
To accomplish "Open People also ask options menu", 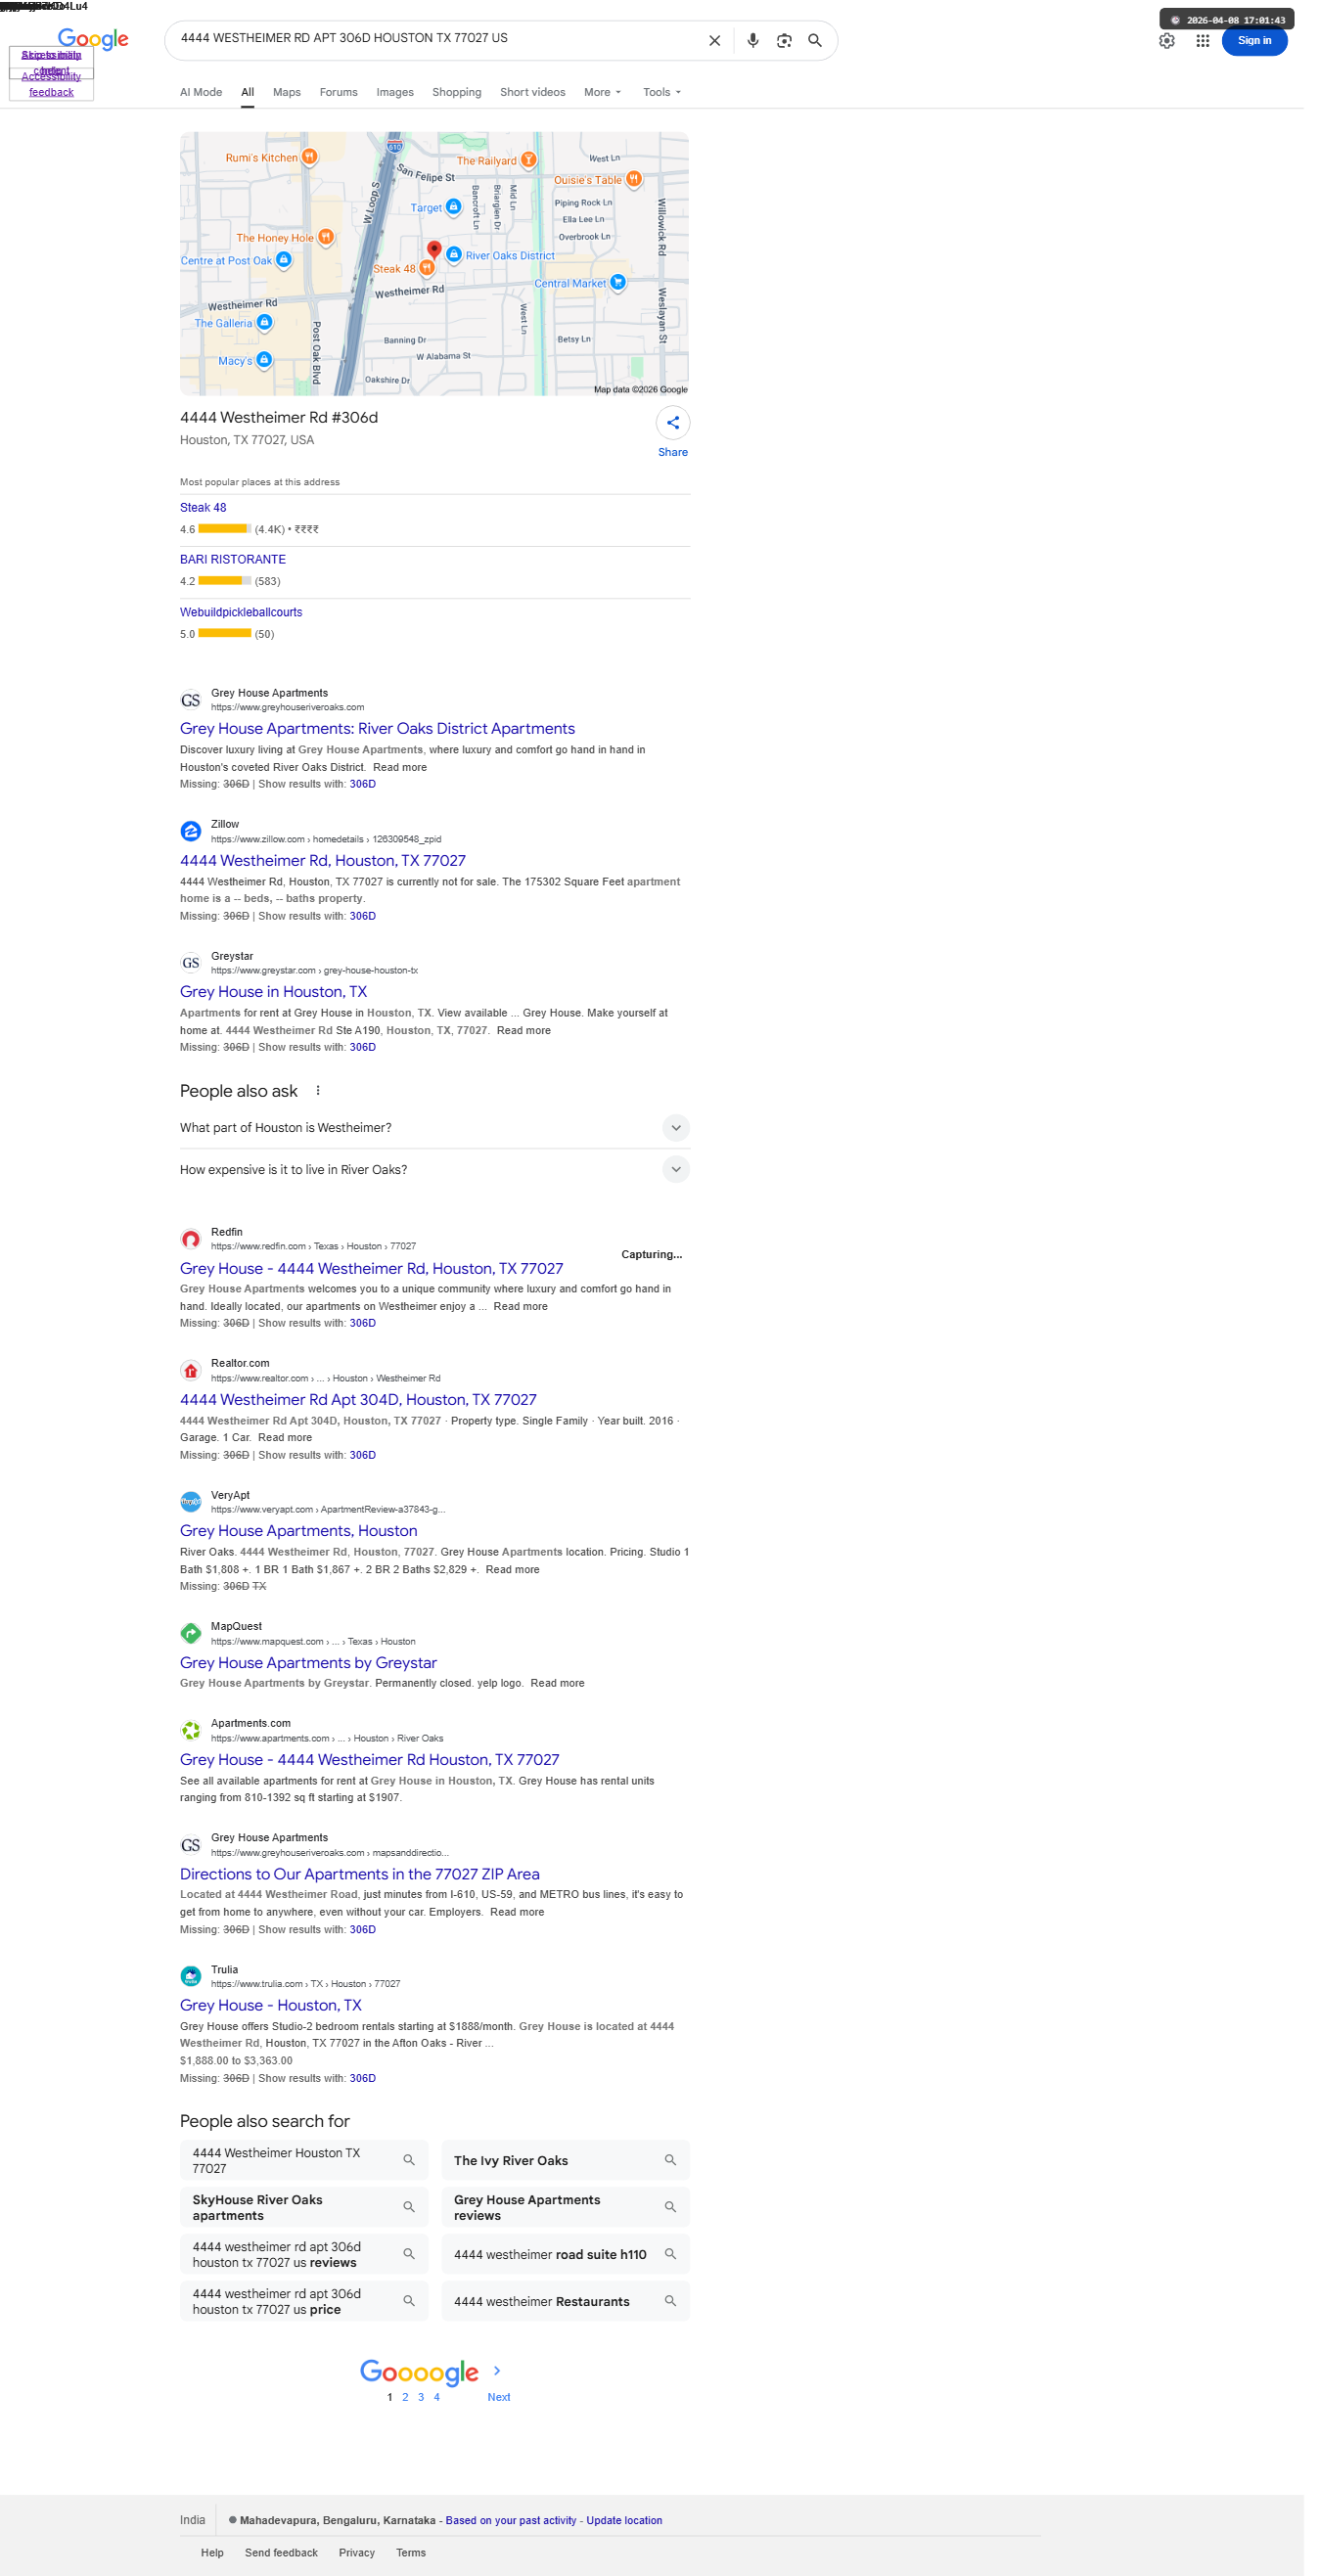I will point(318,1091).
